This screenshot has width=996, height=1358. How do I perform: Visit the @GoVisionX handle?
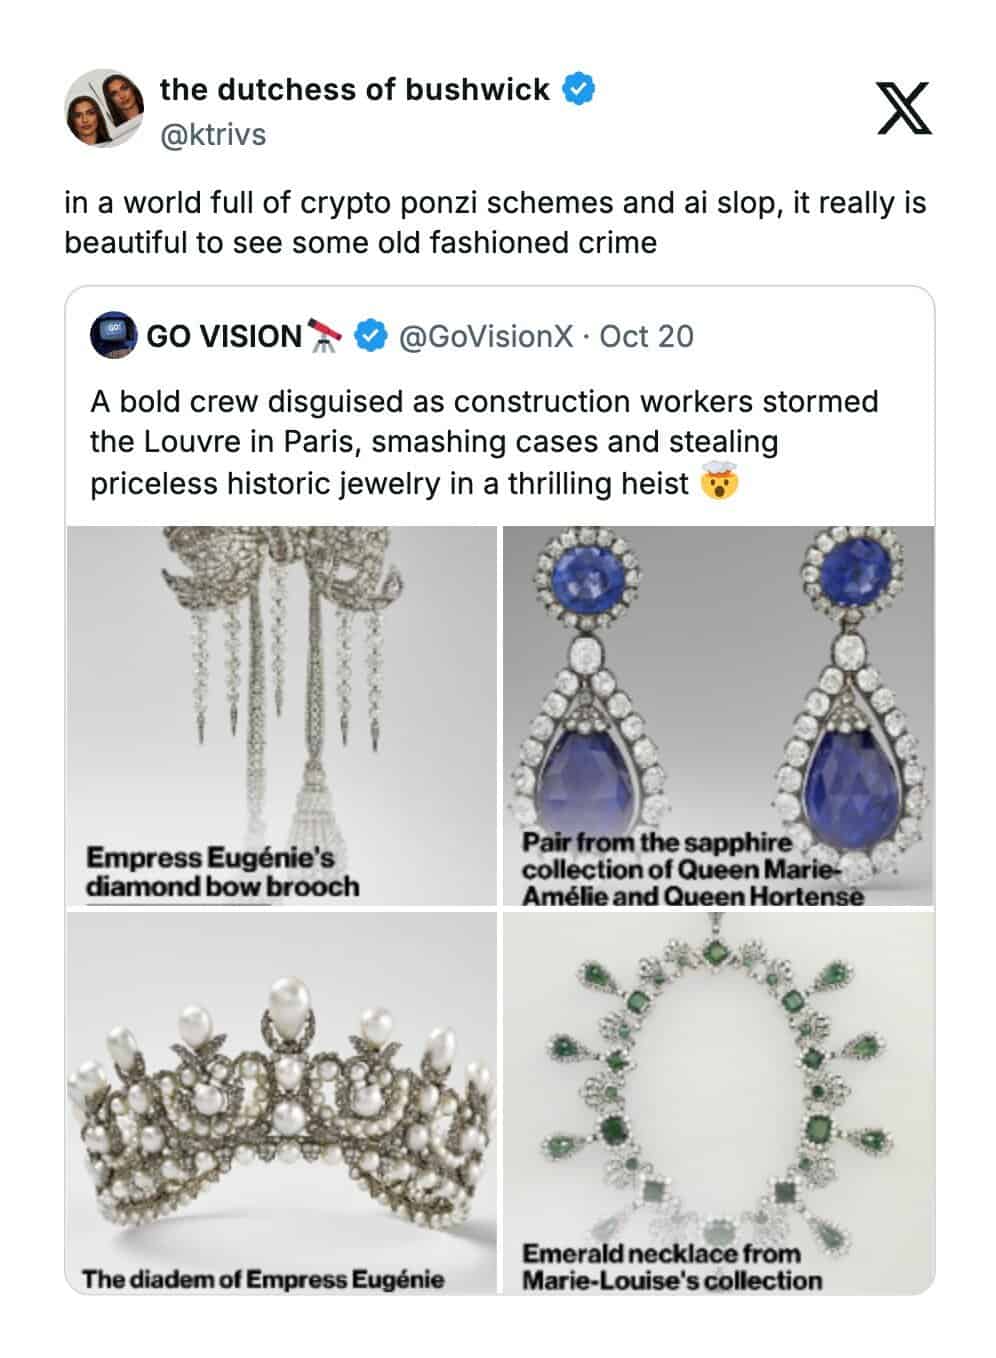click(x=486, y=336)
